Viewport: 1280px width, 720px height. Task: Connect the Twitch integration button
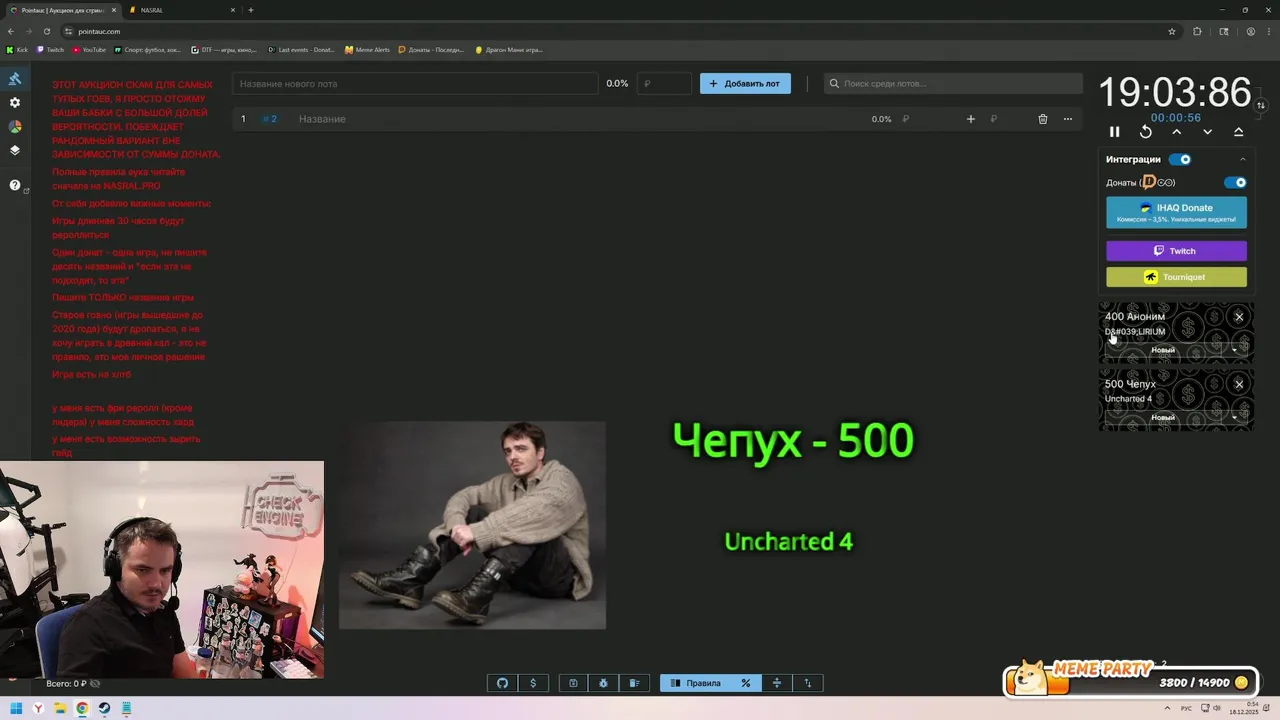click(1176, 251)
